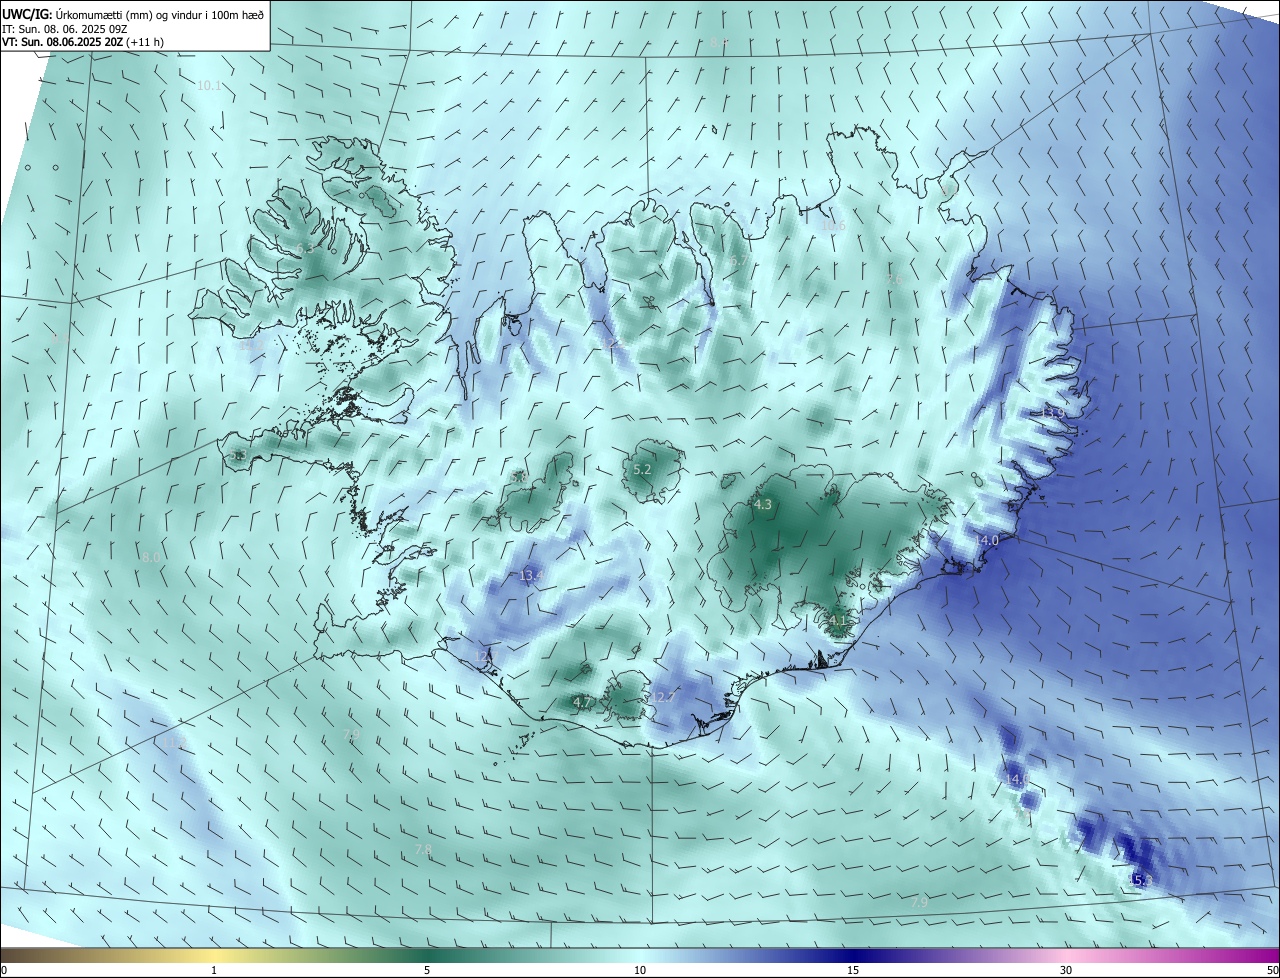Click the 8.0 value west of Iceland
The width and height of the screenshot is (1280, 978).
(151, 557)
